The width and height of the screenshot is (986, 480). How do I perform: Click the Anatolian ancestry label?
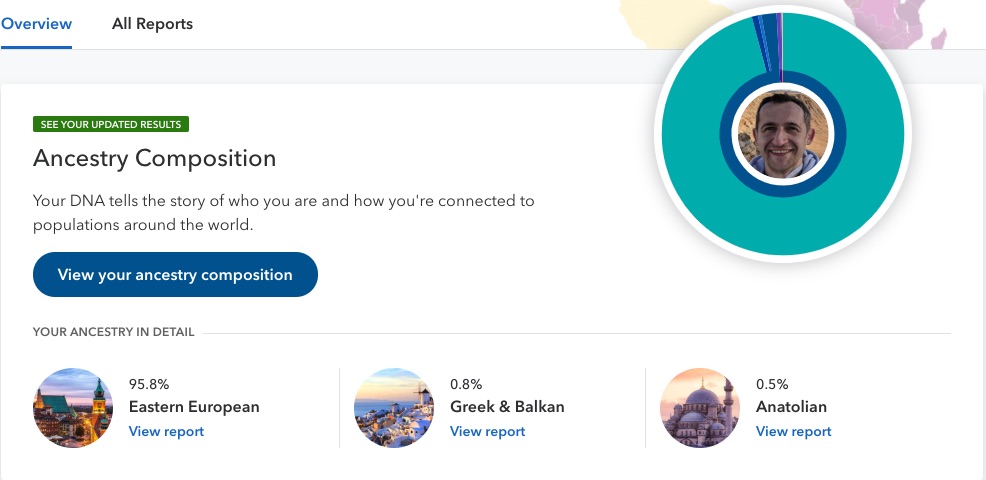[x=791, y=406]
